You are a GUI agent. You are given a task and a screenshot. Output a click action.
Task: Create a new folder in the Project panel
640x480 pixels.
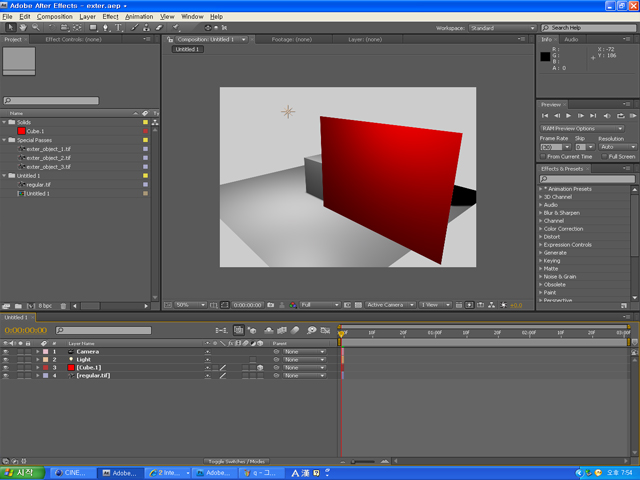pyautogui.click(x=18, y=306)
